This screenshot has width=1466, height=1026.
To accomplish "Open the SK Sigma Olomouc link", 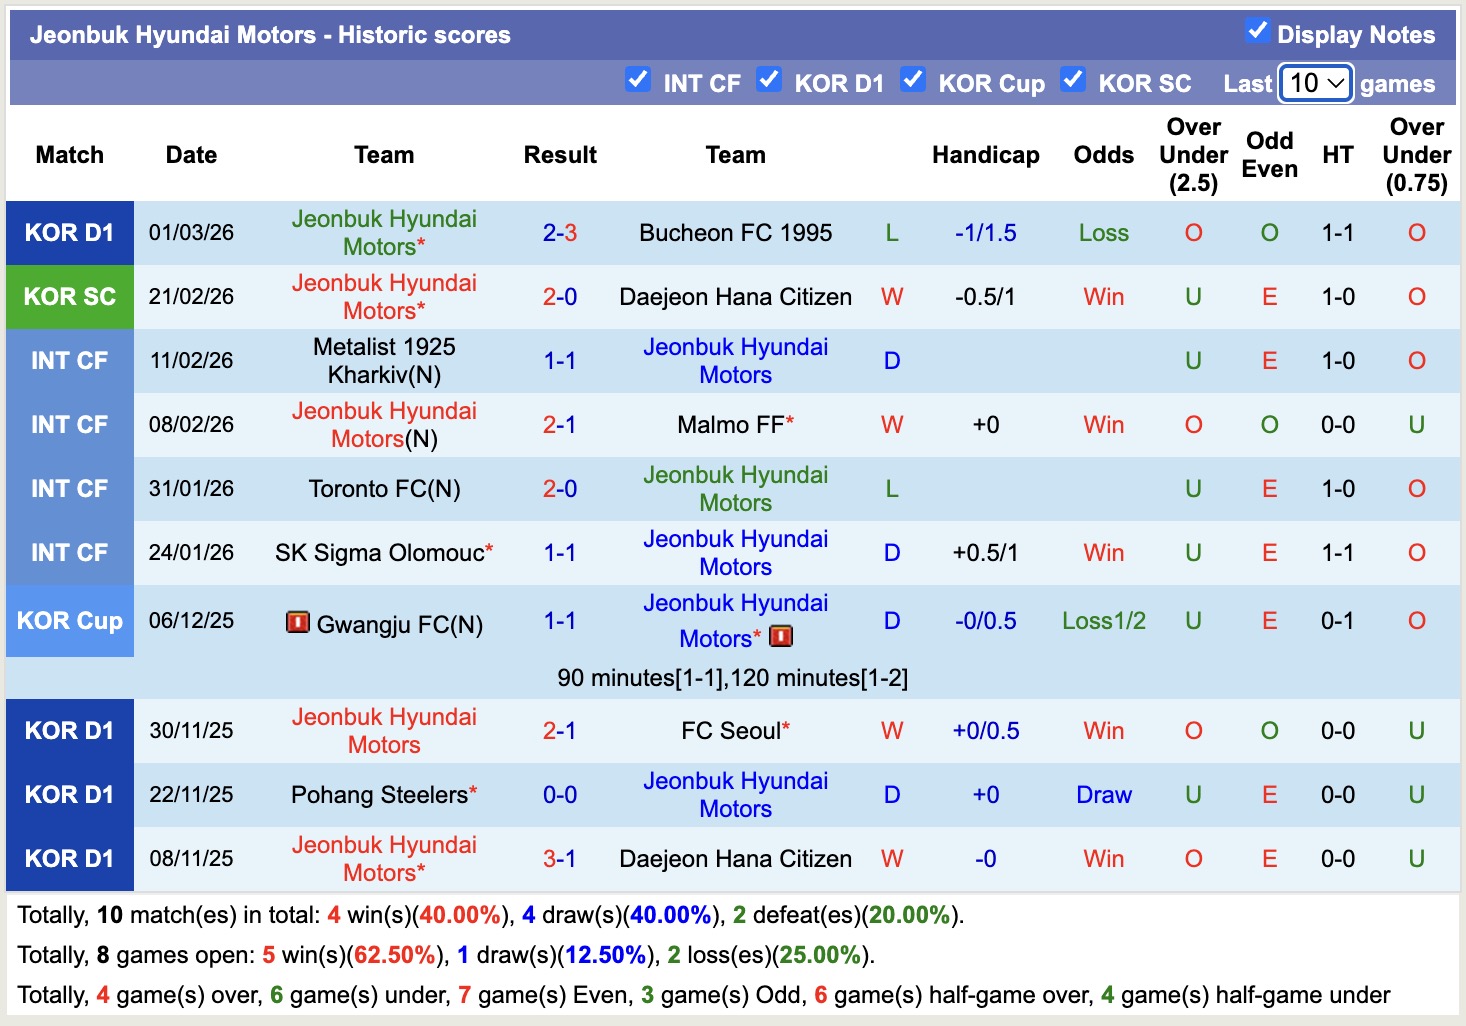I will (378, 552).
